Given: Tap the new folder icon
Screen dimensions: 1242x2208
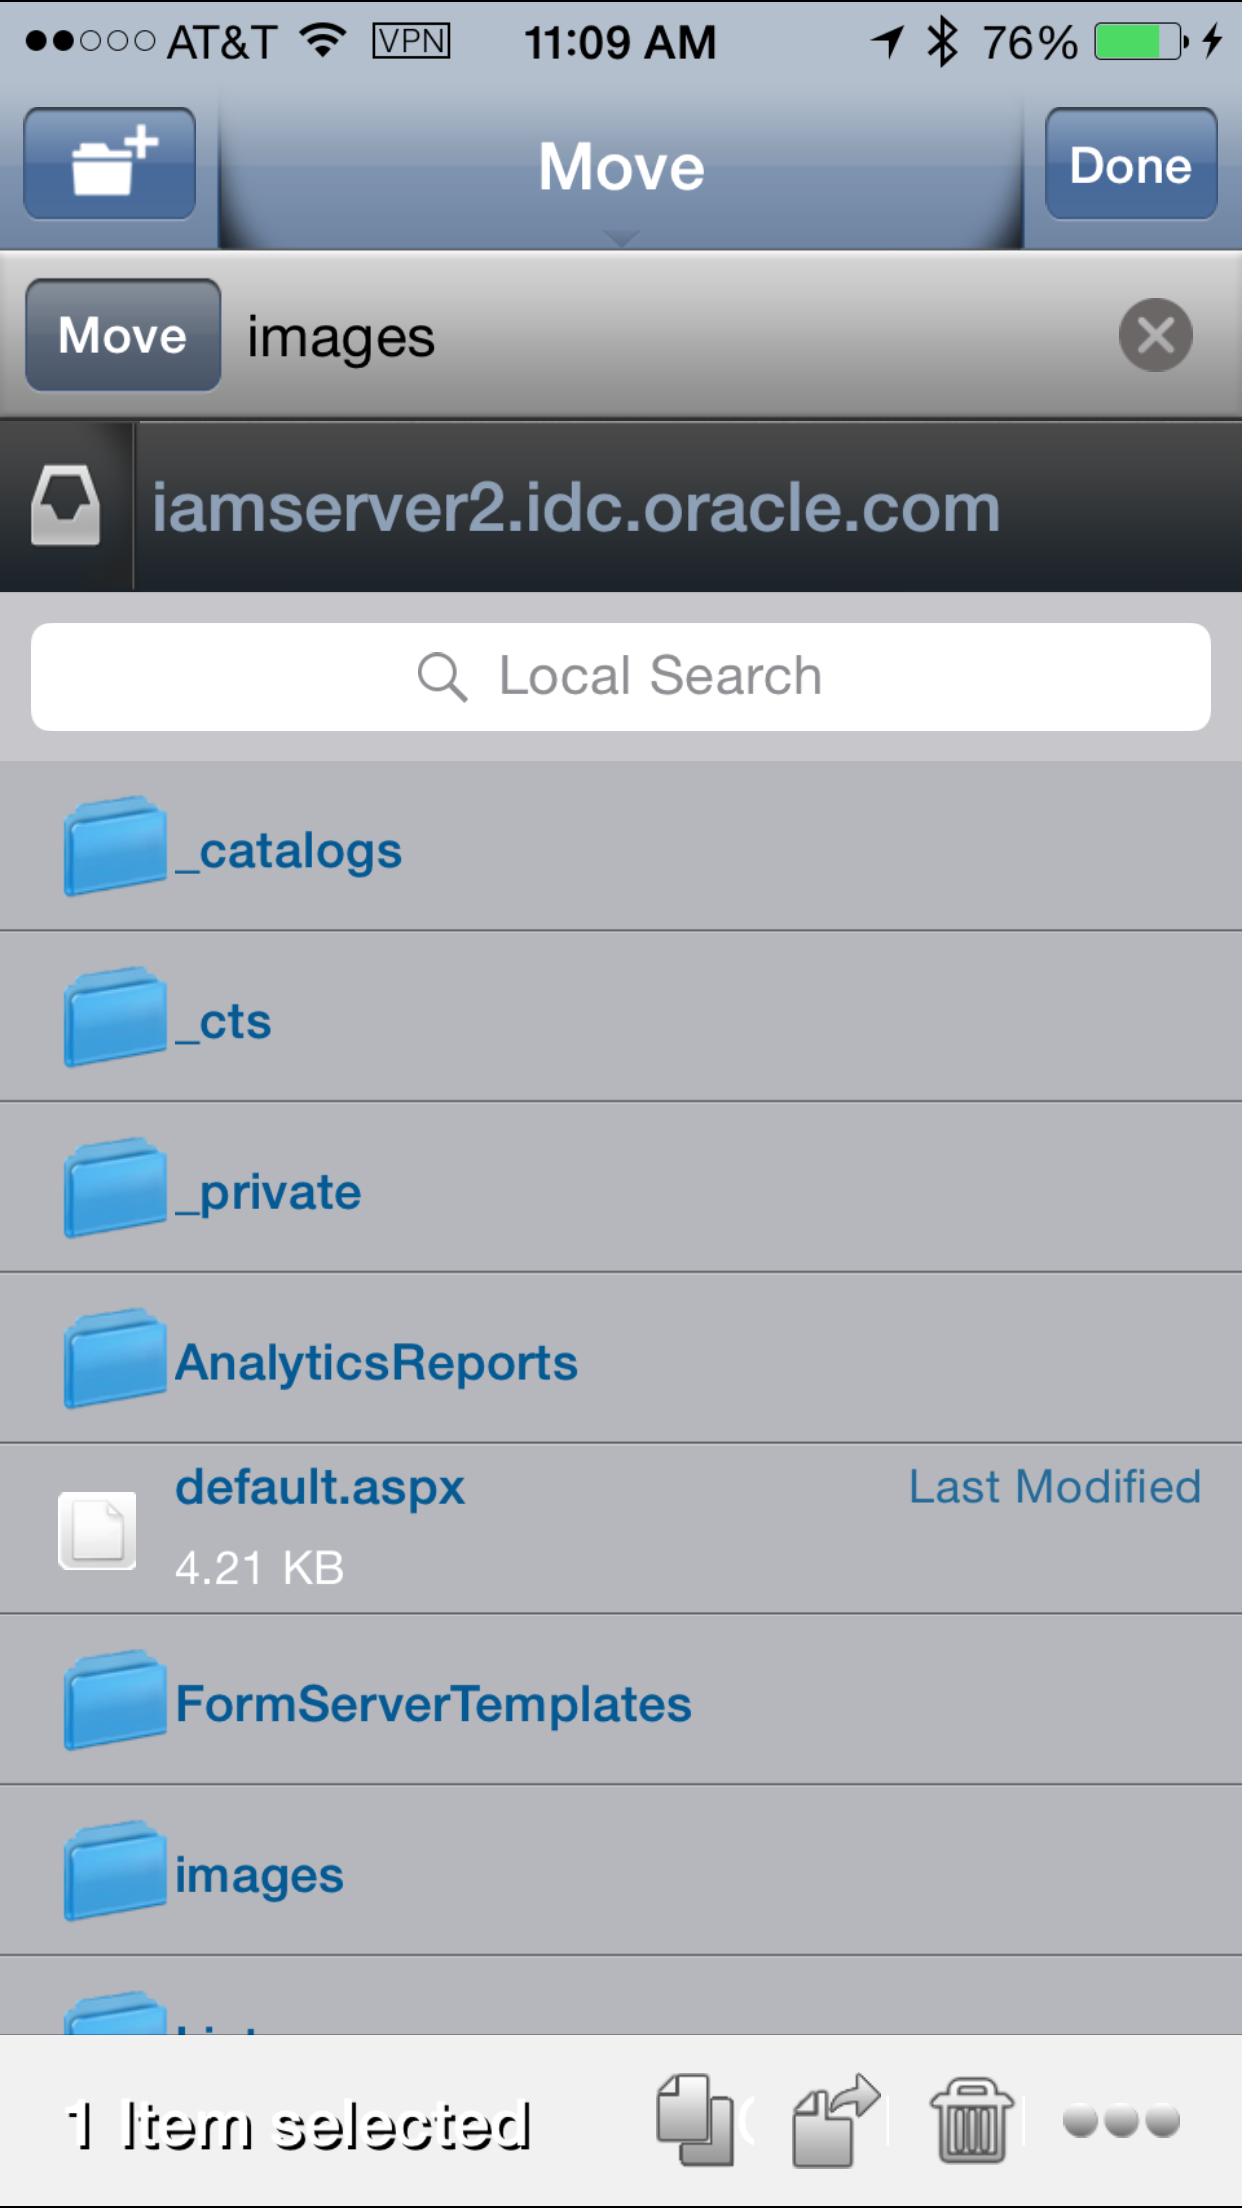Looking at the screenshot, I should click(110, 164).
